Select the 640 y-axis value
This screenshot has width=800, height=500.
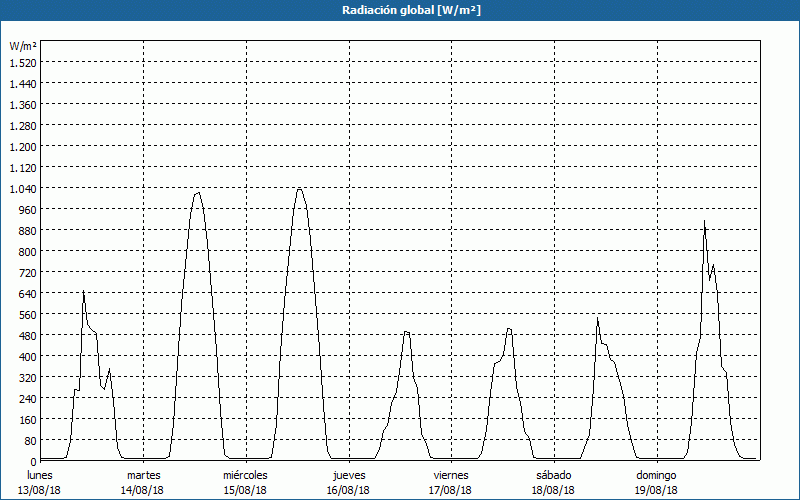tap(28, 293)
